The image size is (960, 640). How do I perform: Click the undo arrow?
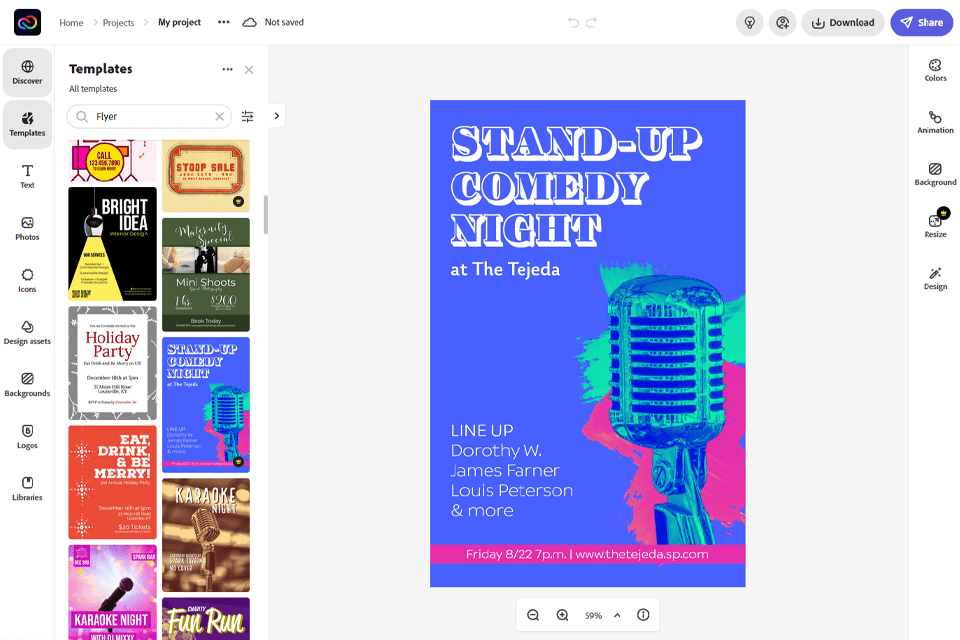(573, 22)
